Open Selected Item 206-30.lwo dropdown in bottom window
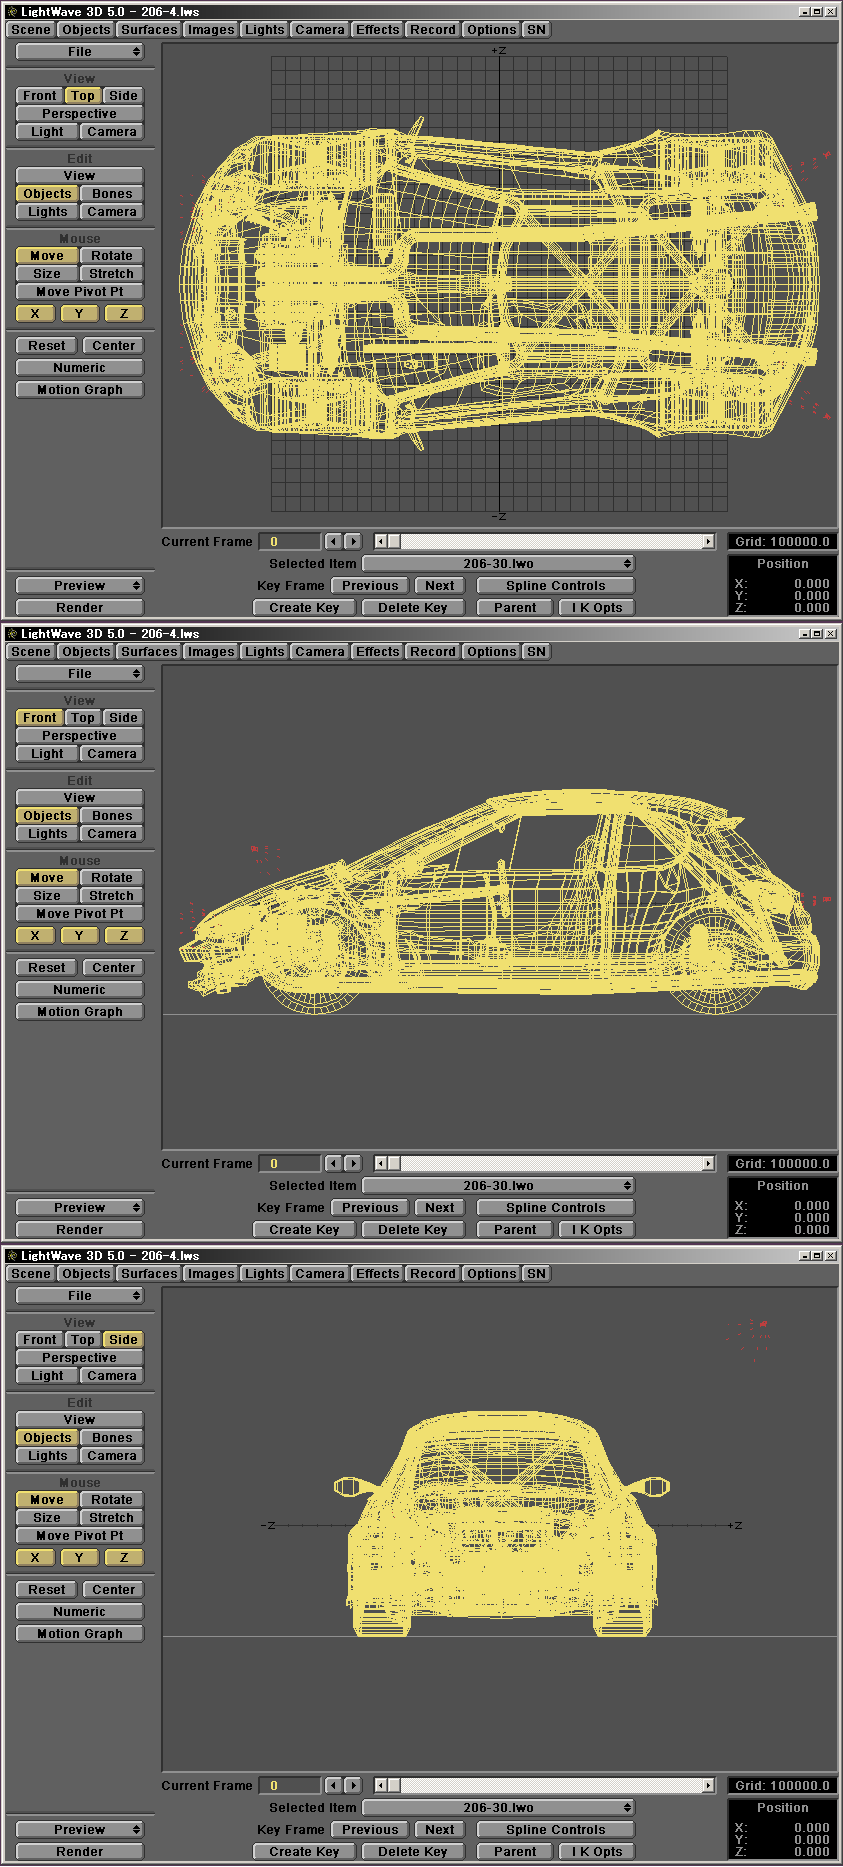 [498, 1807]
